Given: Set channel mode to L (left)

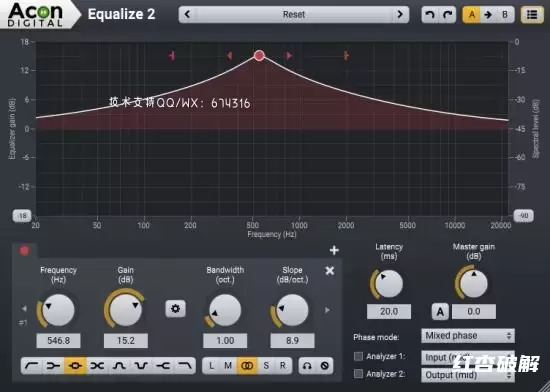Looking at the screenshot, I should 212,366.
